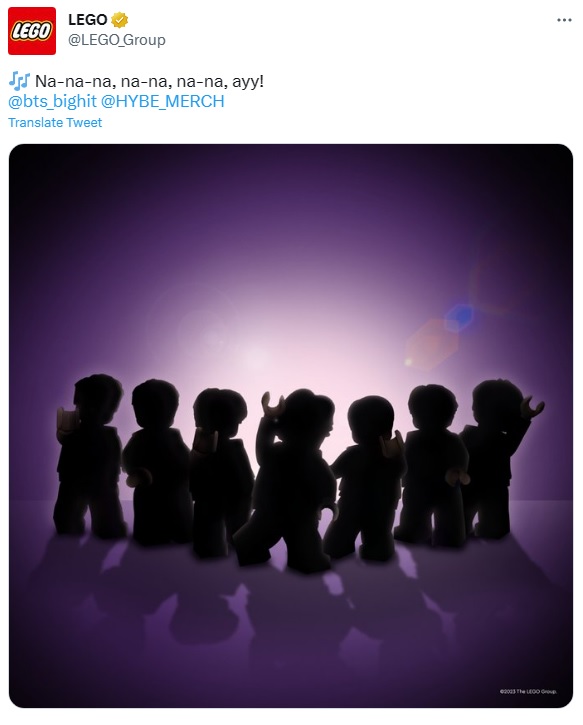
Task: Open the LEGO display name profile
Action: pyautogui.click(x=87, y=20)
